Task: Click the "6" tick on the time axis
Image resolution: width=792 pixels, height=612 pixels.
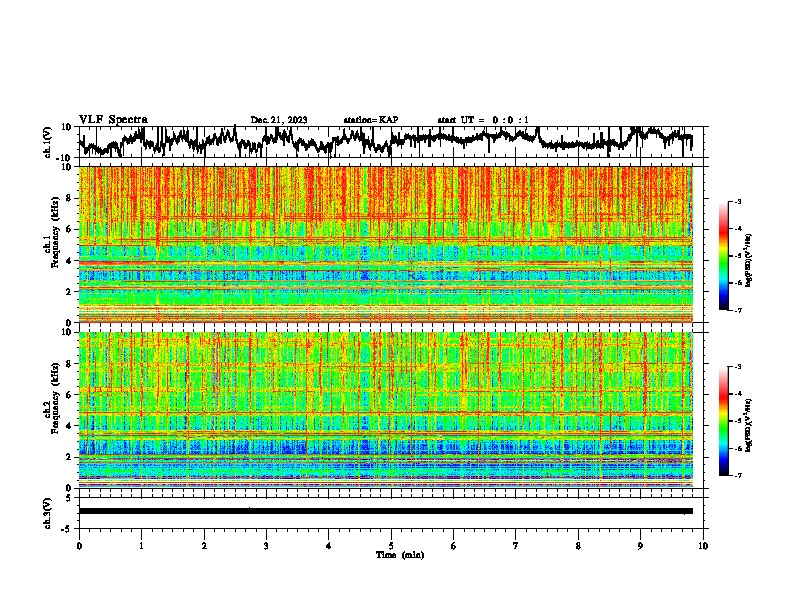Action: pos(454,546)
